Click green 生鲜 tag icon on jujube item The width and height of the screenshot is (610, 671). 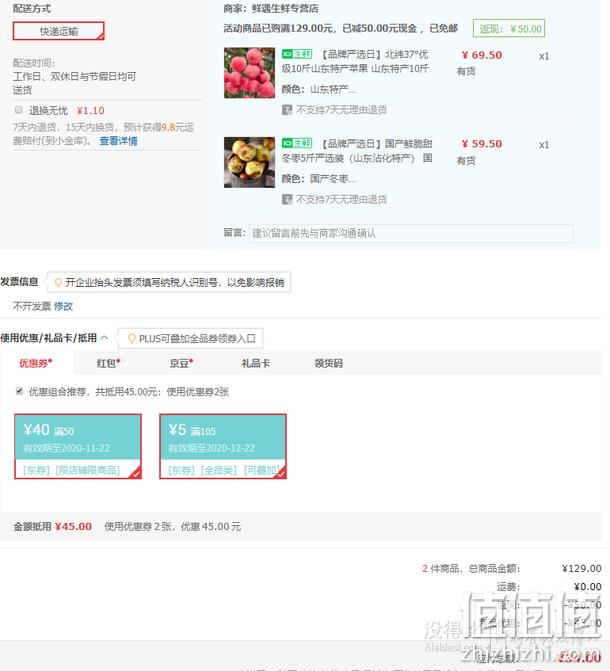click(x=297, y=143)
